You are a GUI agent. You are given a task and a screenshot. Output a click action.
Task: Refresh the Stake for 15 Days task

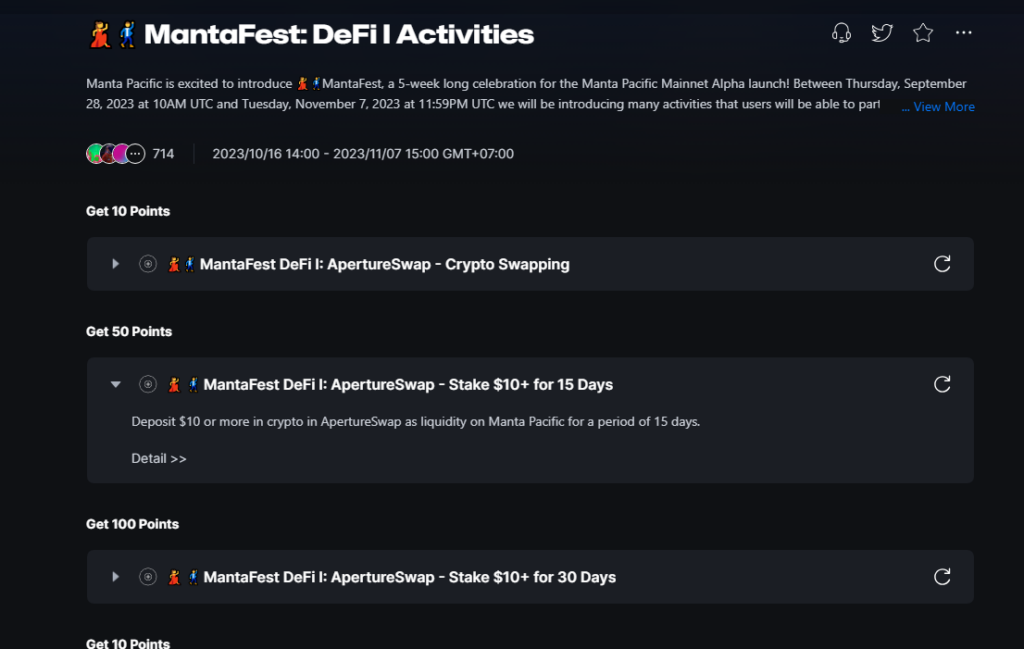point(942,384)
